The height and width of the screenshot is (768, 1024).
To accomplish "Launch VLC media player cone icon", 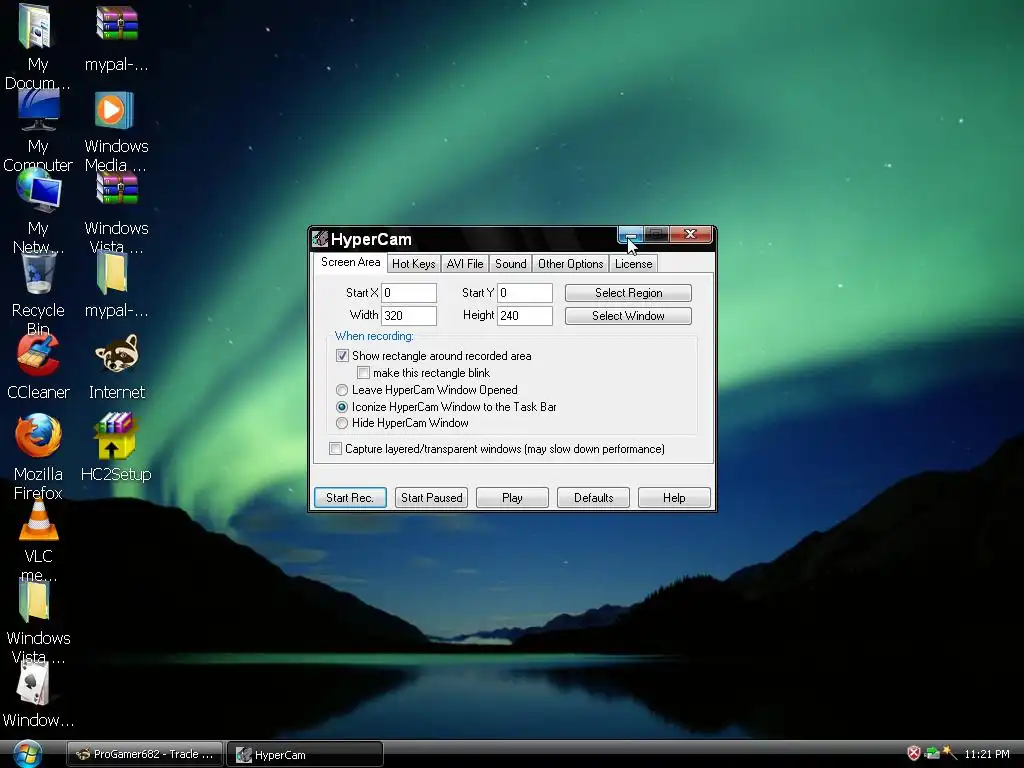I will 39,520.
